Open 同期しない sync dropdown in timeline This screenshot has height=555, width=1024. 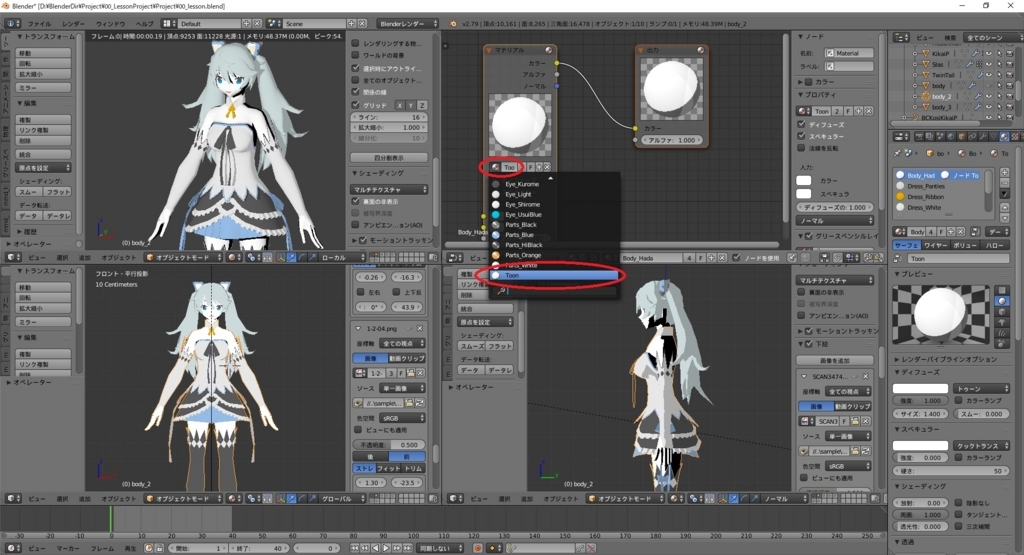pos(441,548)
